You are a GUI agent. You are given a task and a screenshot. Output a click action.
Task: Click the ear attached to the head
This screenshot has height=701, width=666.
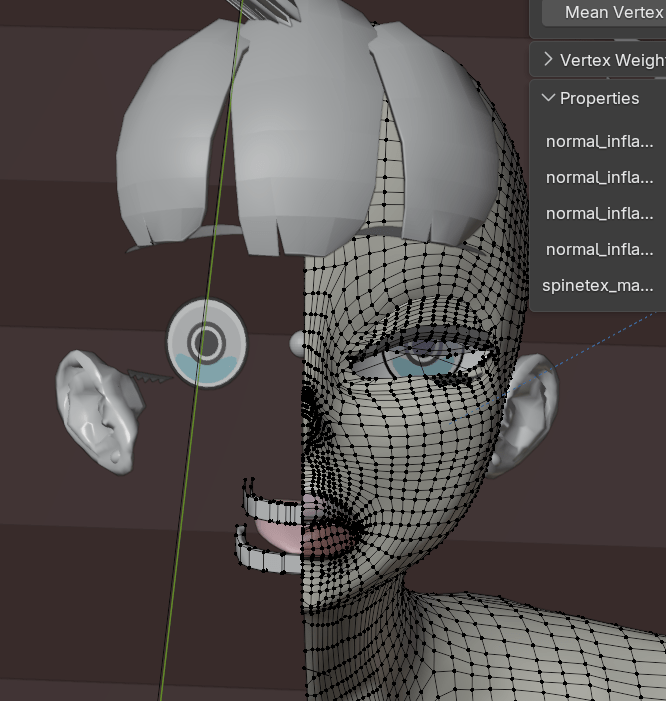(x=528, y=410)
